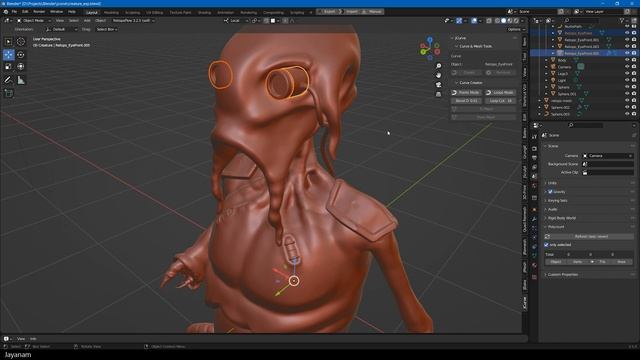This screenshot has height=360, width=640.
Task: Click the blue Z axis on the navigation gizmo
Action: point(430,40)
